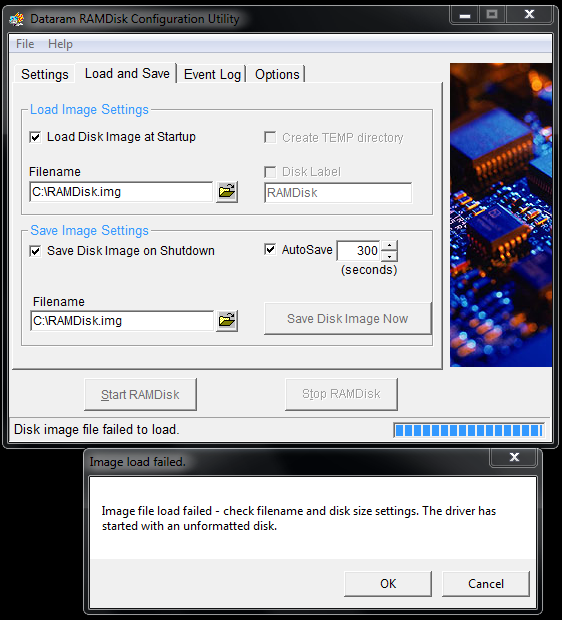Click OK in the error dialog

388,584
